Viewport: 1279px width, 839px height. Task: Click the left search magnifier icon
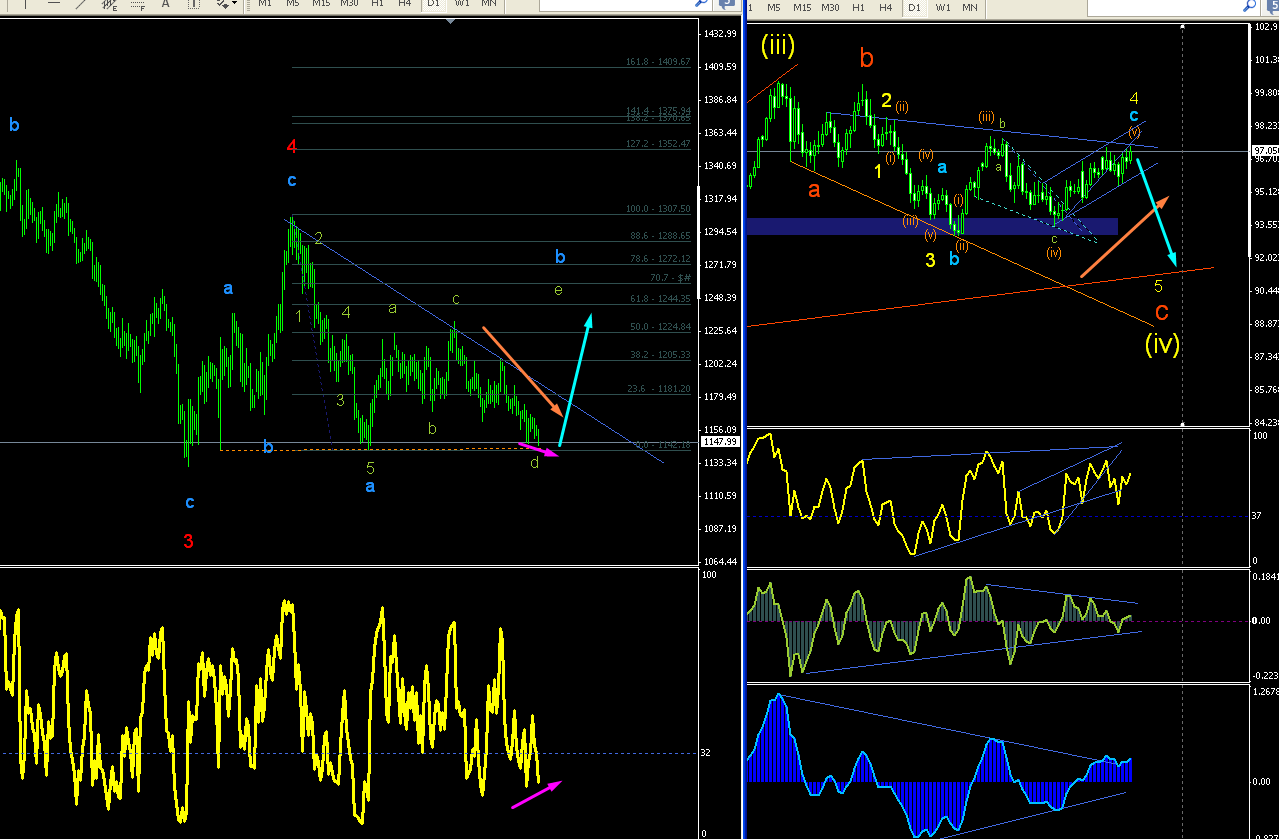pos(704,3)
